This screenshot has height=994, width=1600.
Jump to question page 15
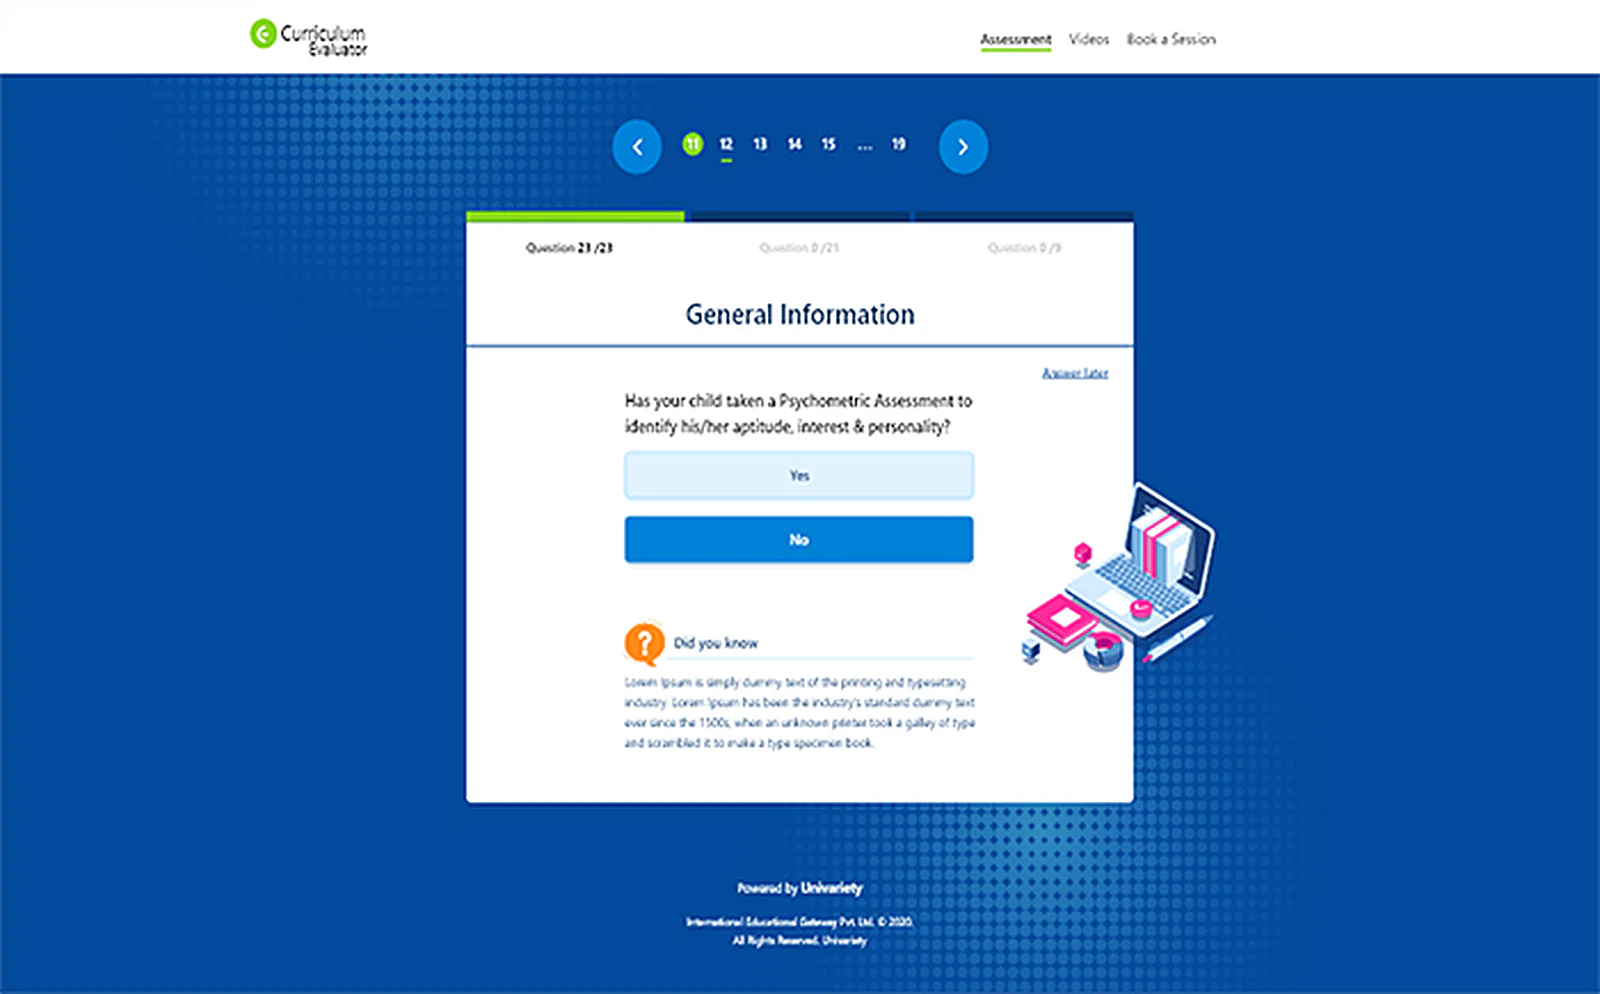pos(828,144)
